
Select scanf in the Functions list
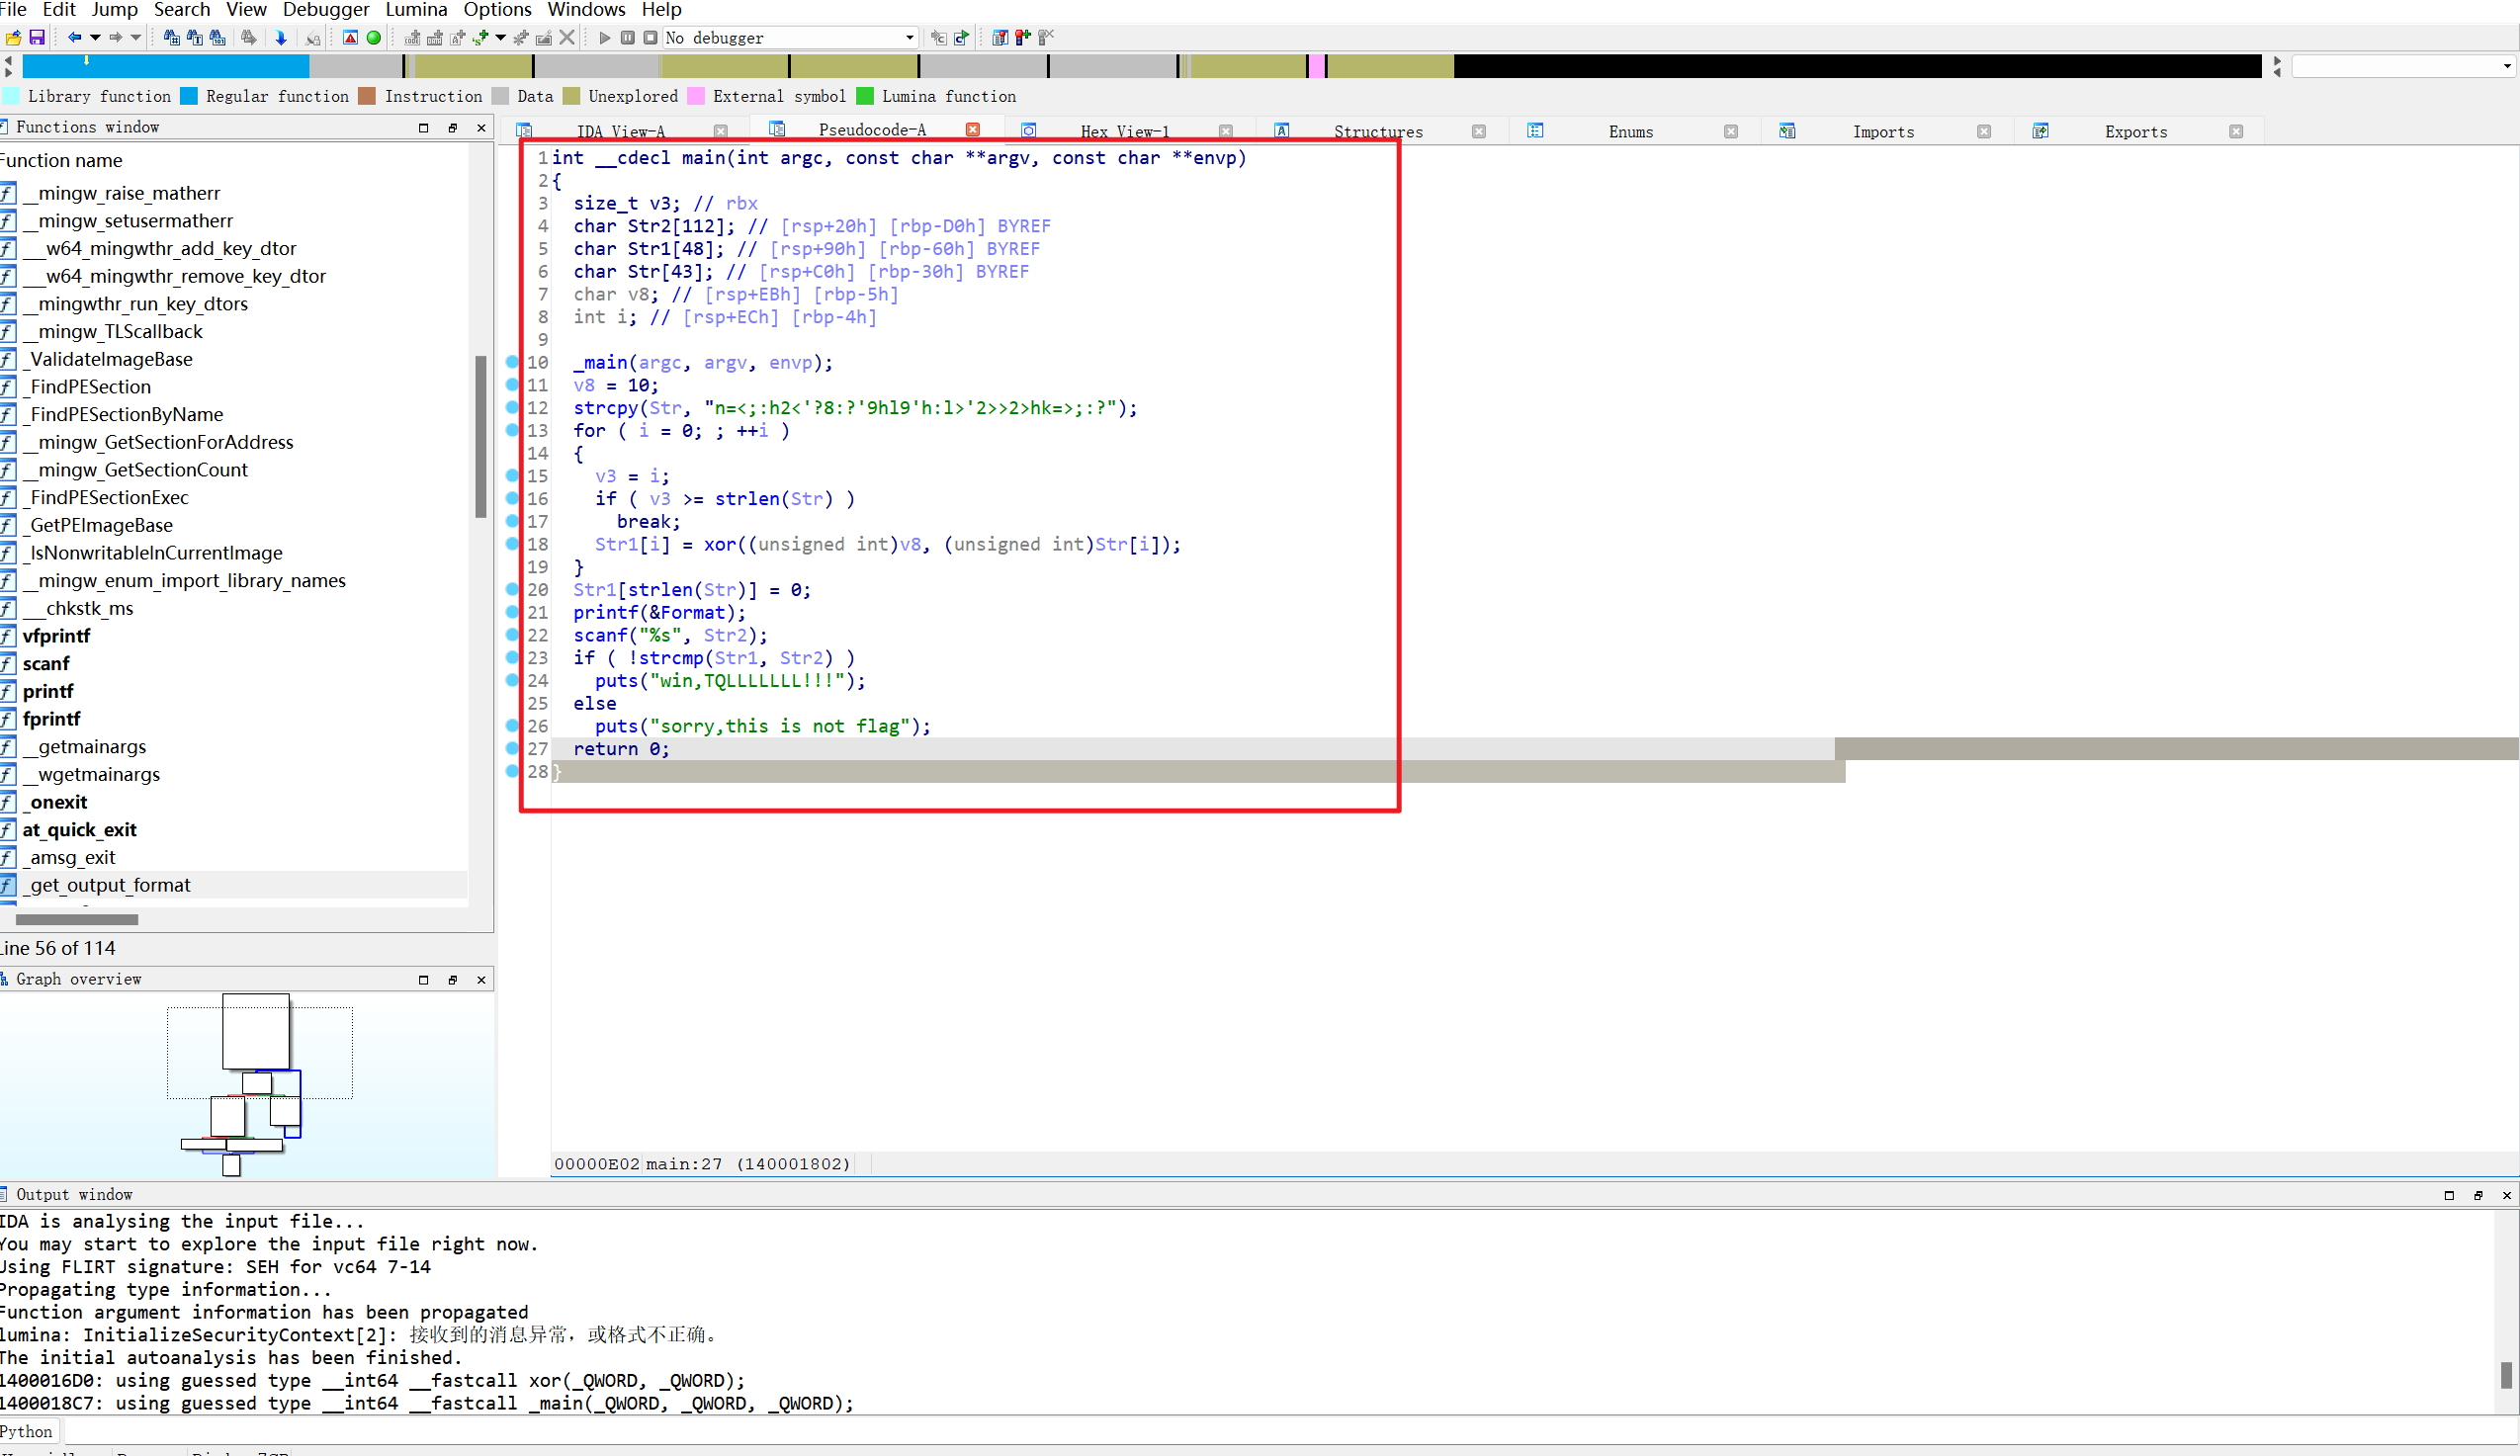click(x=46, y=664)
